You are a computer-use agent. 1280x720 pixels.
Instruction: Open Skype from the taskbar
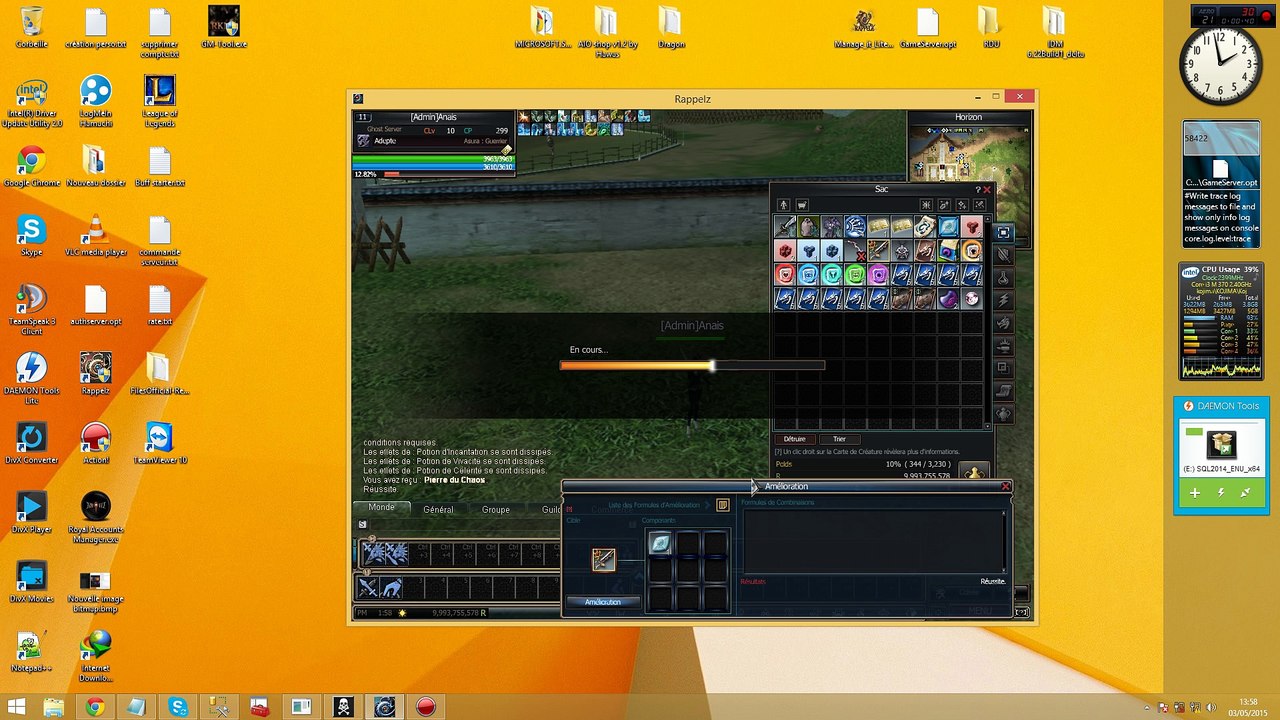tap(178, 707)
